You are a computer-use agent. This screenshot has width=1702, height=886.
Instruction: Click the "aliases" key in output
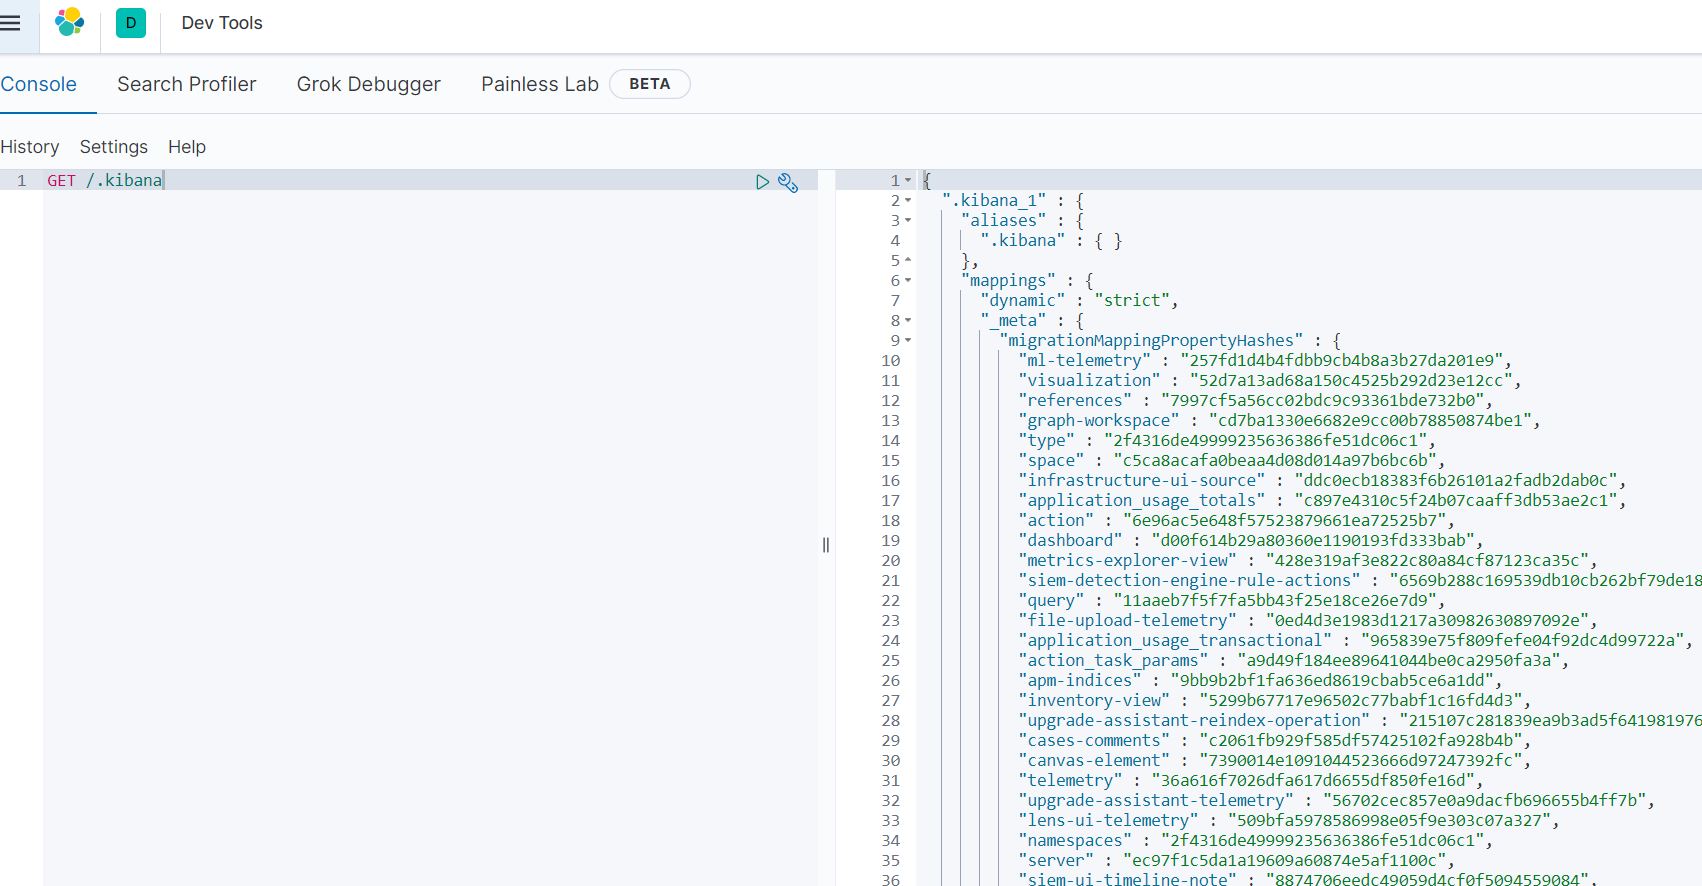tap(1004, 220)
